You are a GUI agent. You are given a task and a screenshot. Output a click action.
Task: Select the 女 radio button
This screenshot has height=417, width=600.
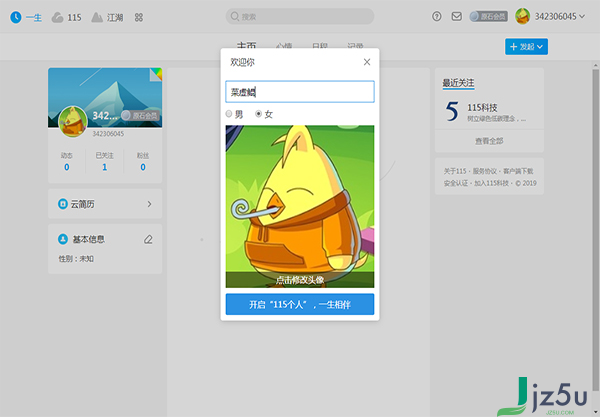tap(259, 114)
